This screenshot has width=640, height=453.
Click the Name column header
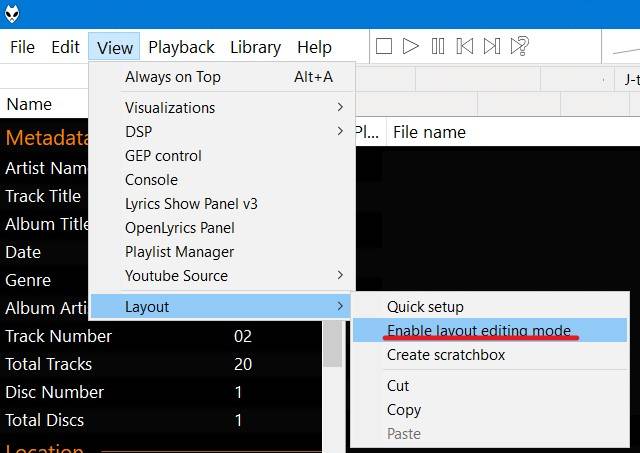(44, 104)
